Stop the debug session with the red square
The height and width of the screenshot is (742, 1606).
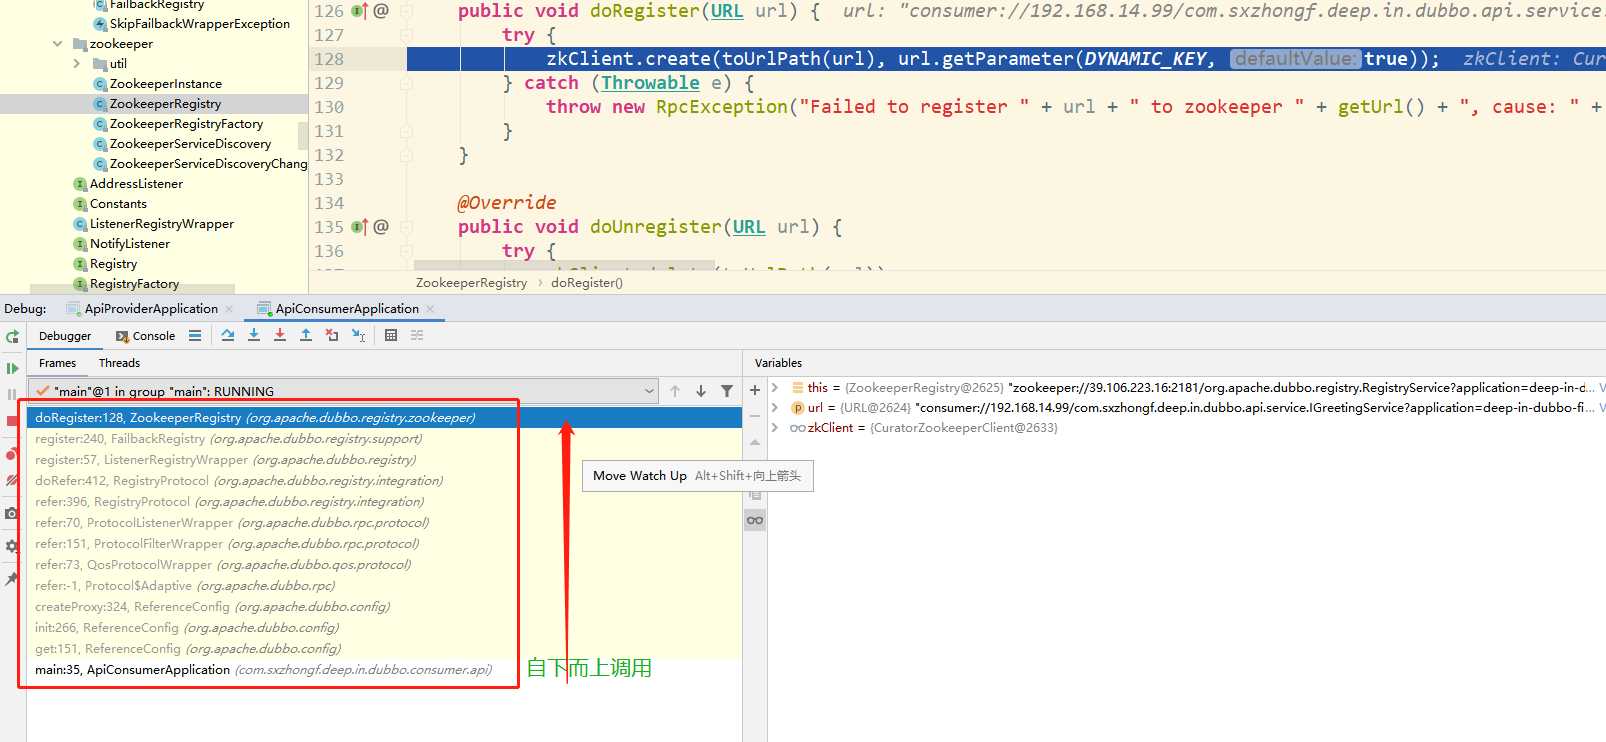(x=12, y=421)
